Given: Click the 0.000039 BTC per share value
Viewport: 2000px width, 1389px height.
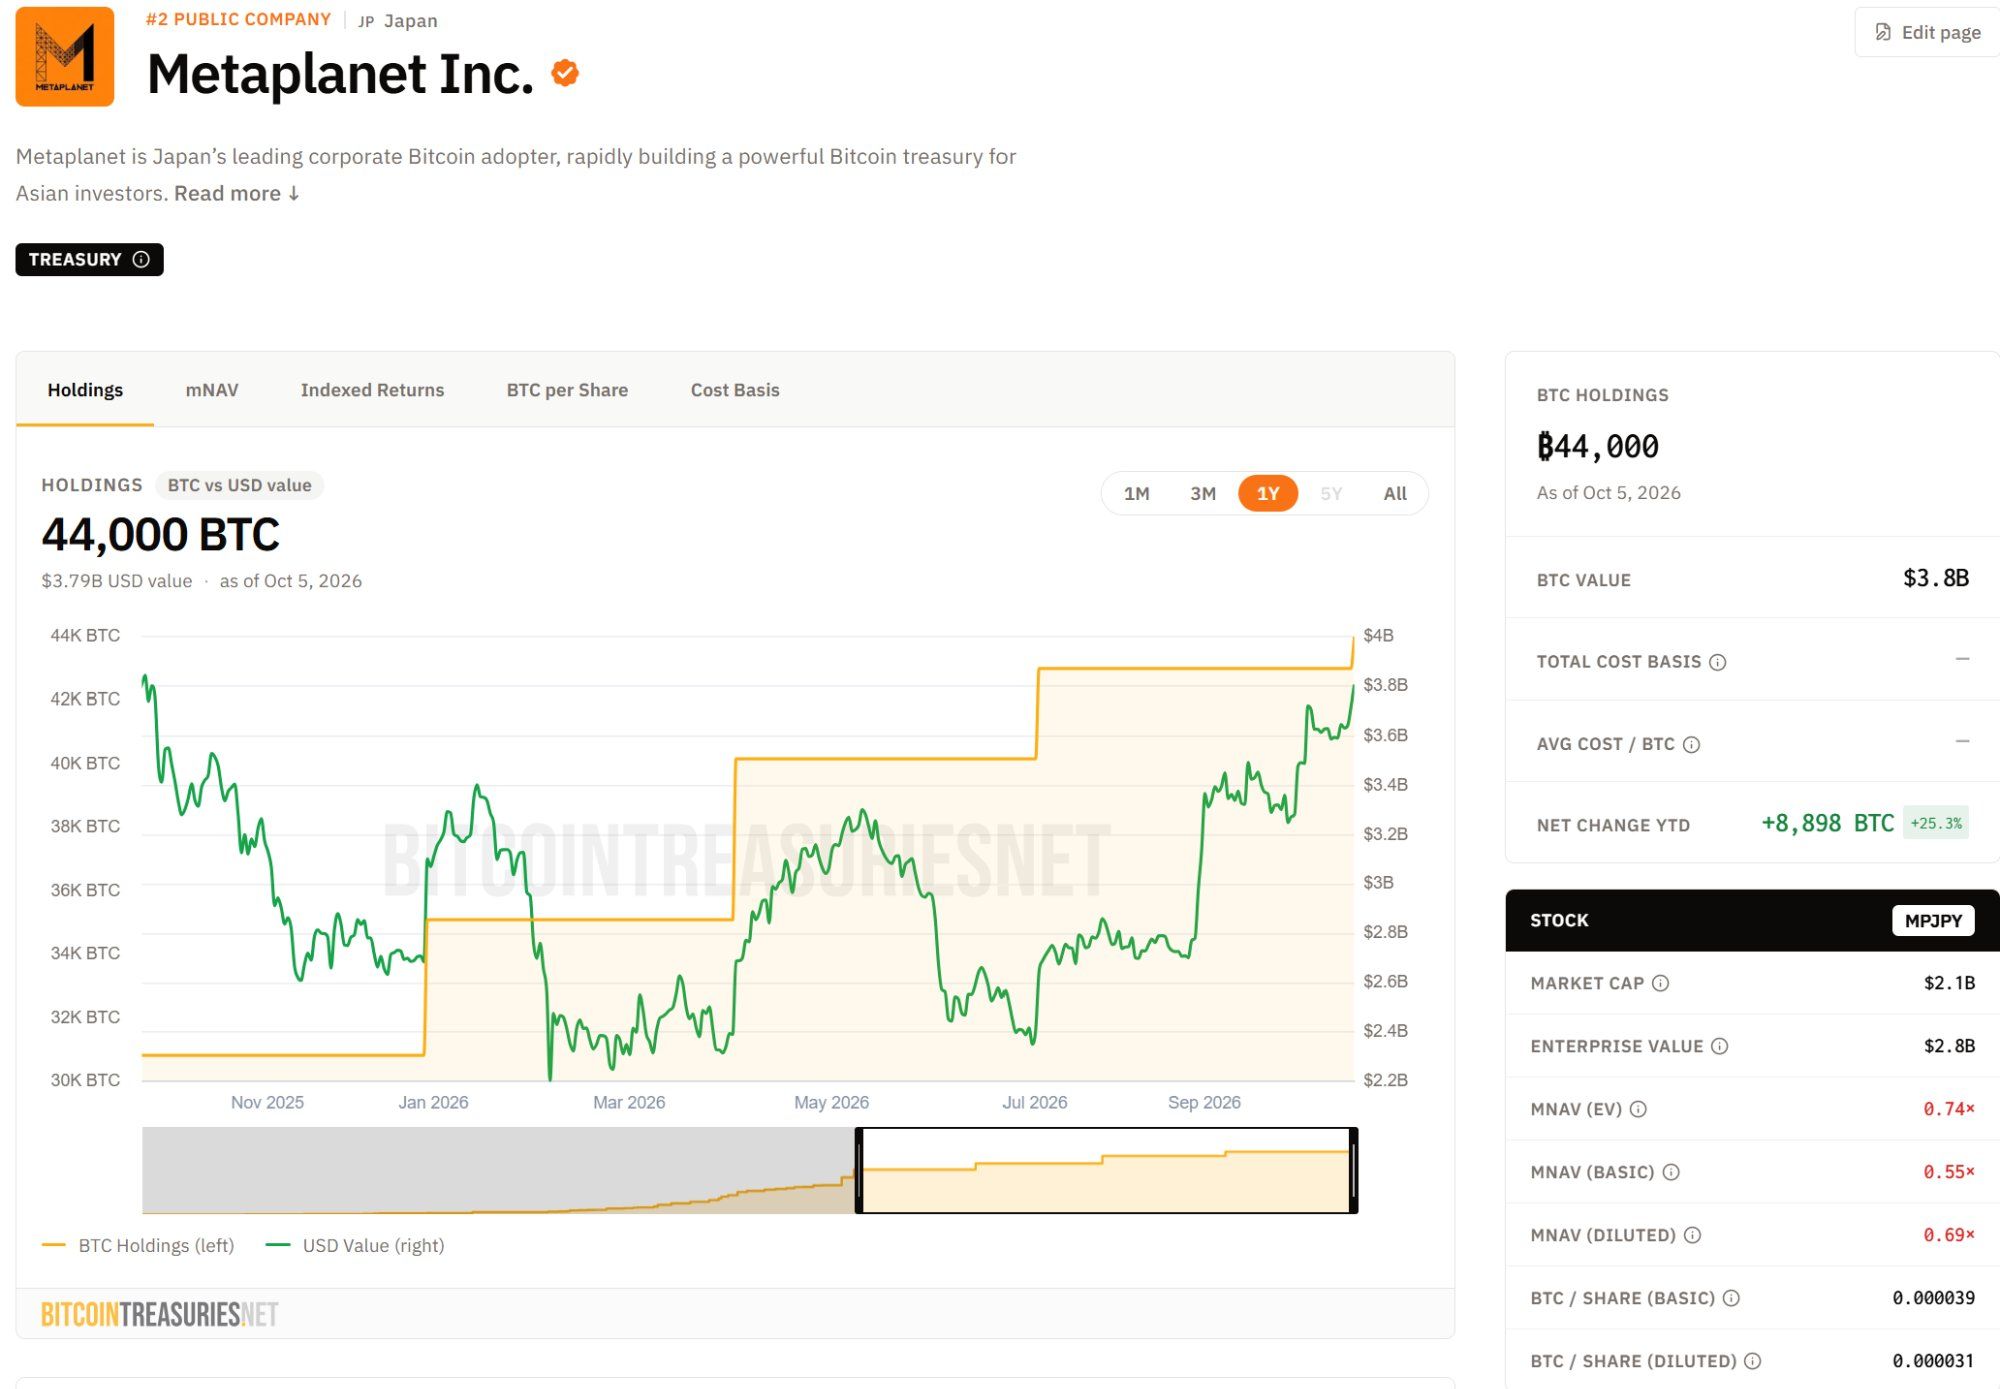Looking at the screenshot, I should tap(1933, 1298).
